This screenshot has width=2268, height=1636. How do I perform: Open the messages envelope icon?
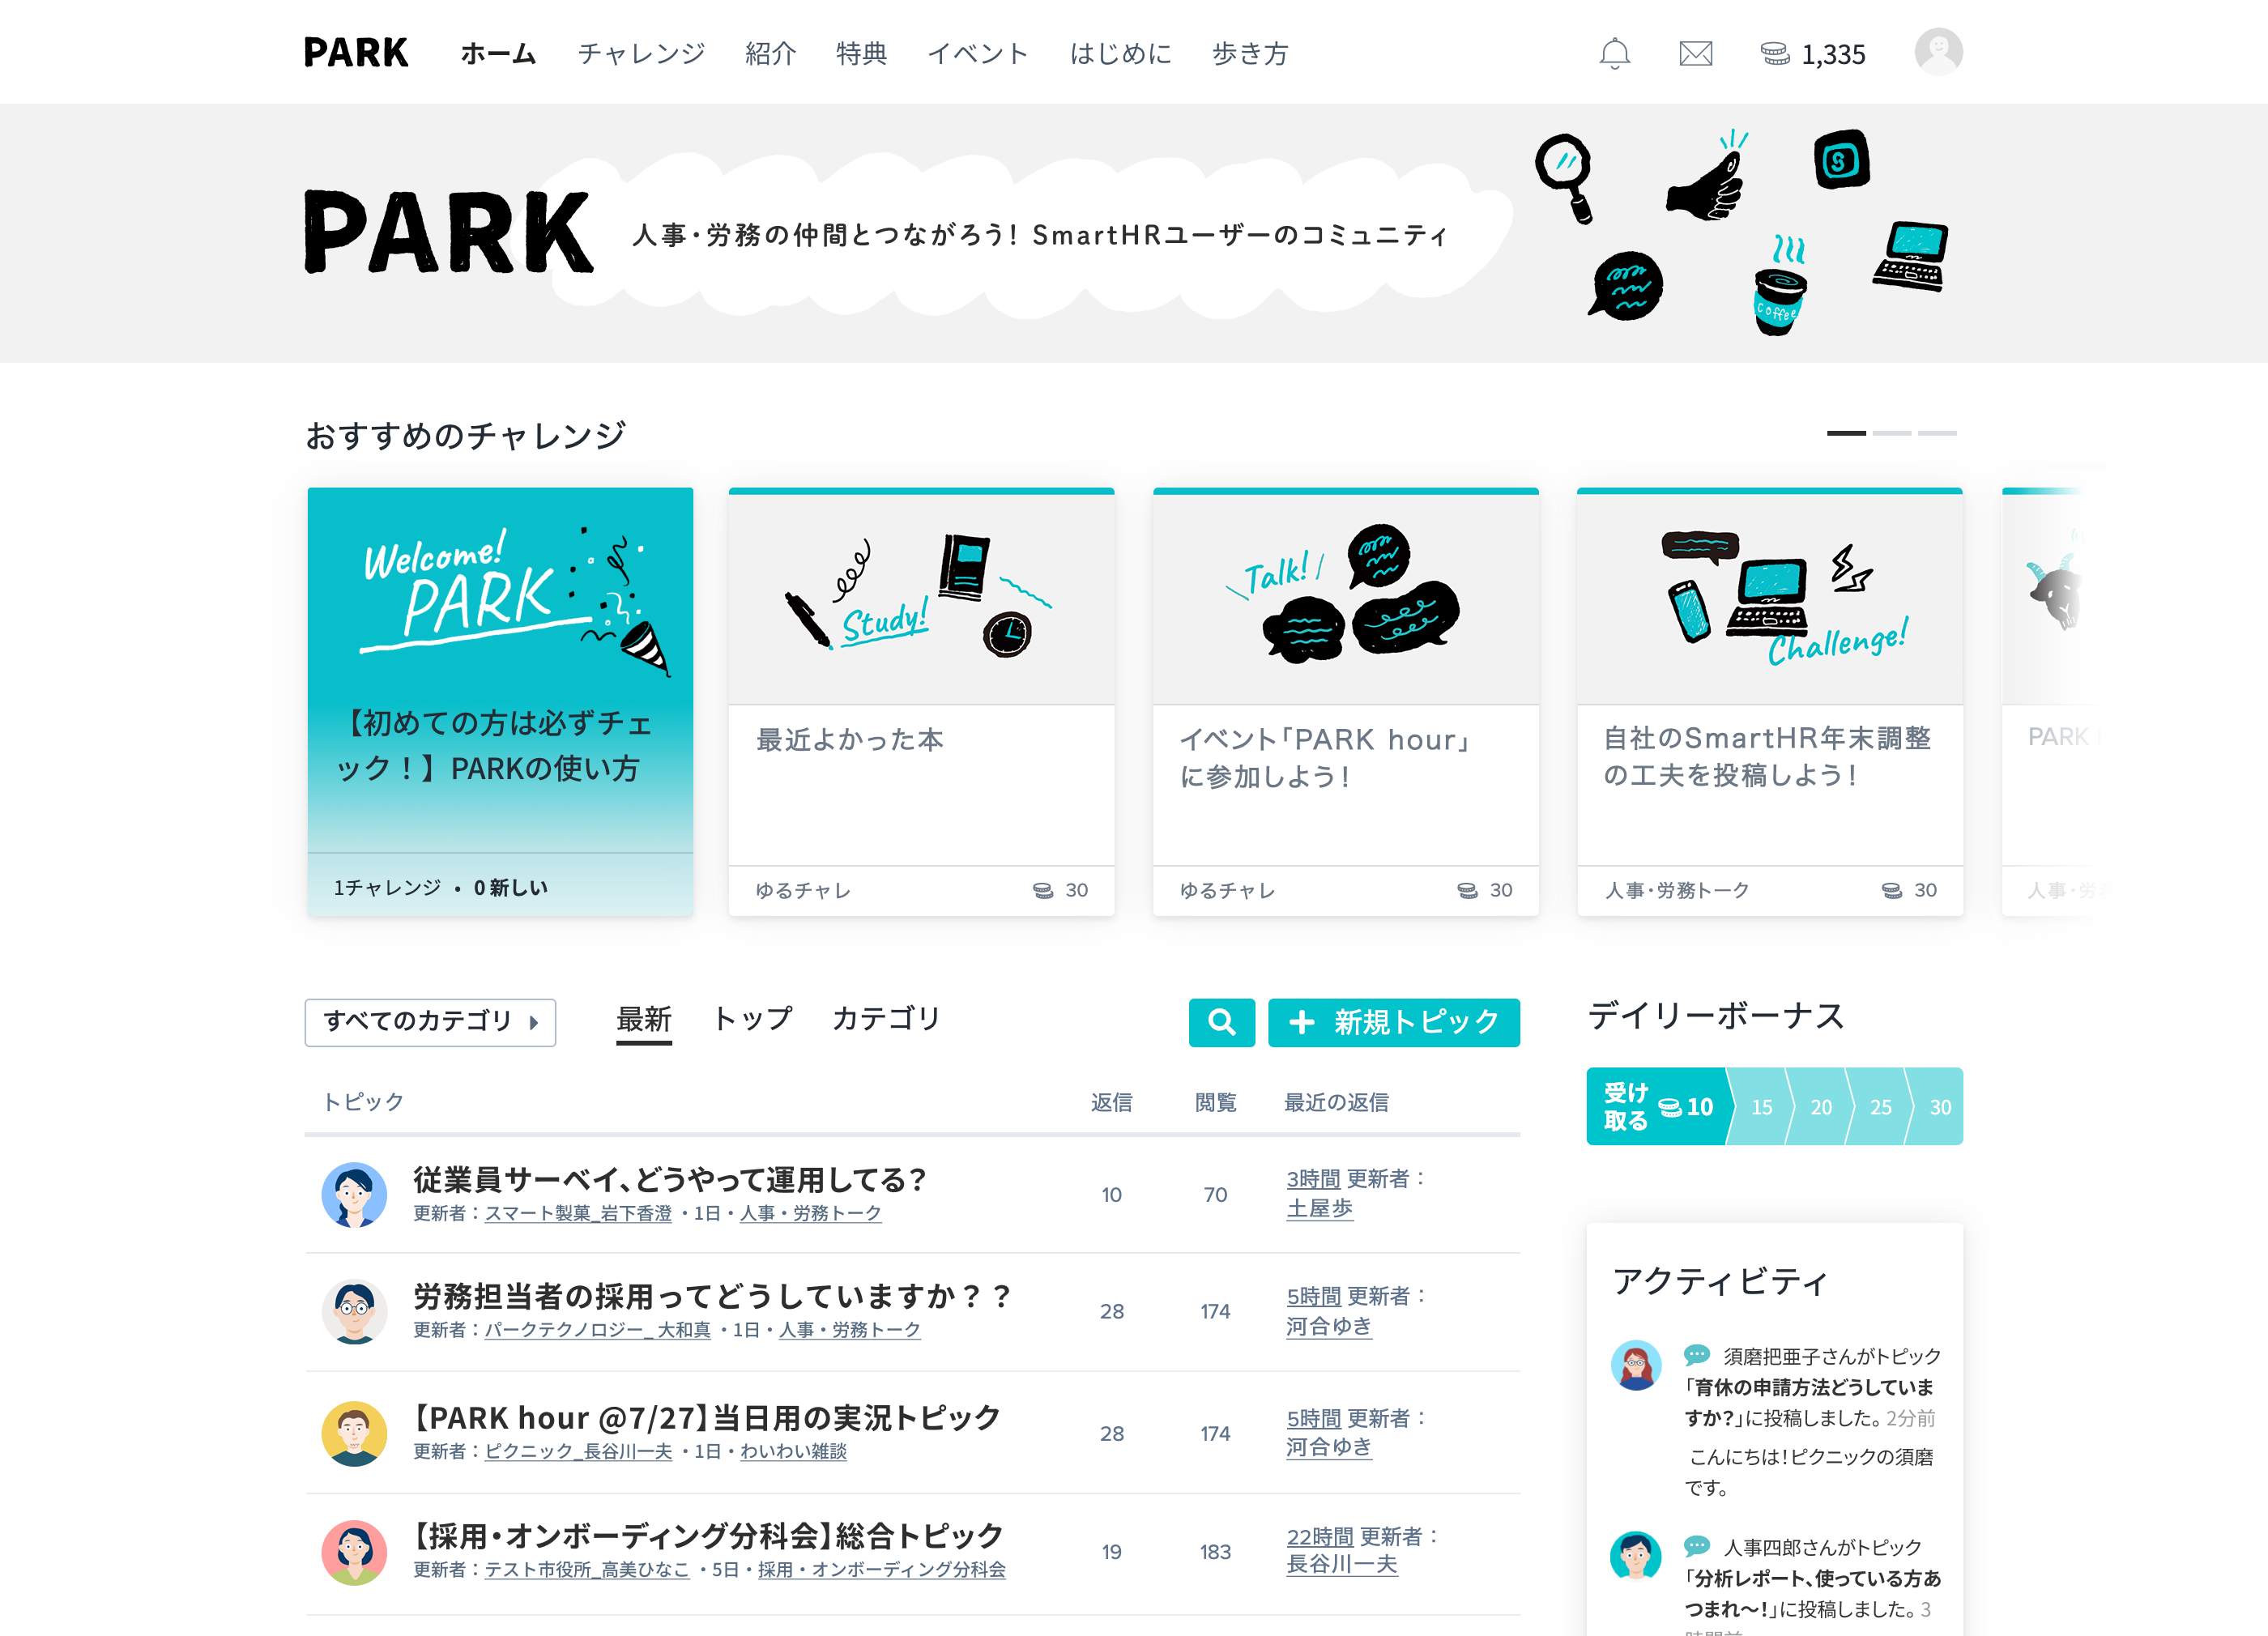tap(1695, 53)
